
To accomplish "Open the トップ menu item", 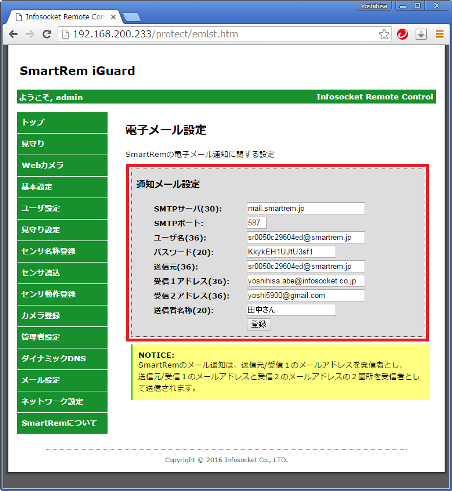I will (62, 122).
